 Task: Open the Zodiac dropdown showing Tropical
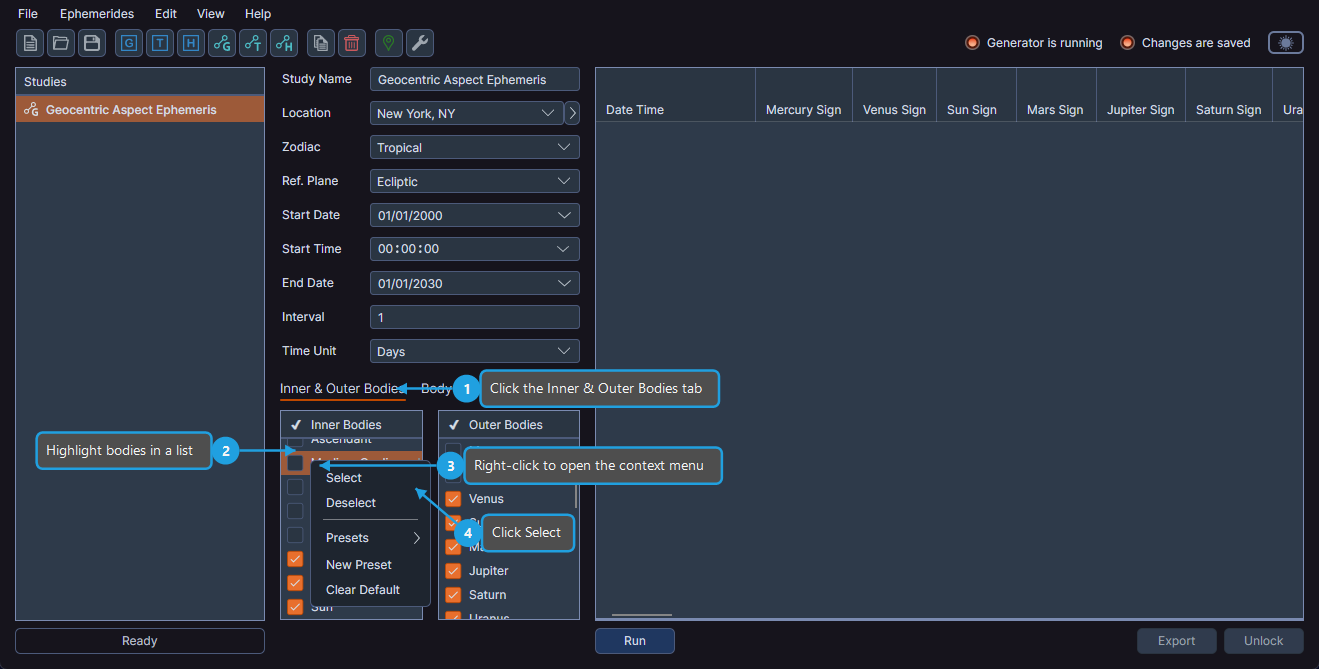point(474,147)
